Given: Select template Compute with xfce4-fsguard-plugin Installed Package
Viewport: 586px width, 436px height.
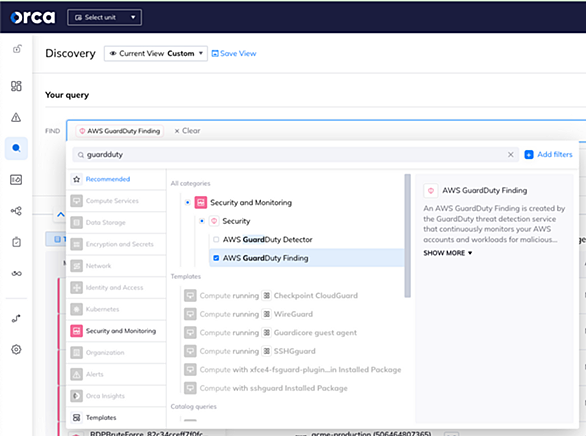Looking at the screenshot, I should click(x=293, y=370).
